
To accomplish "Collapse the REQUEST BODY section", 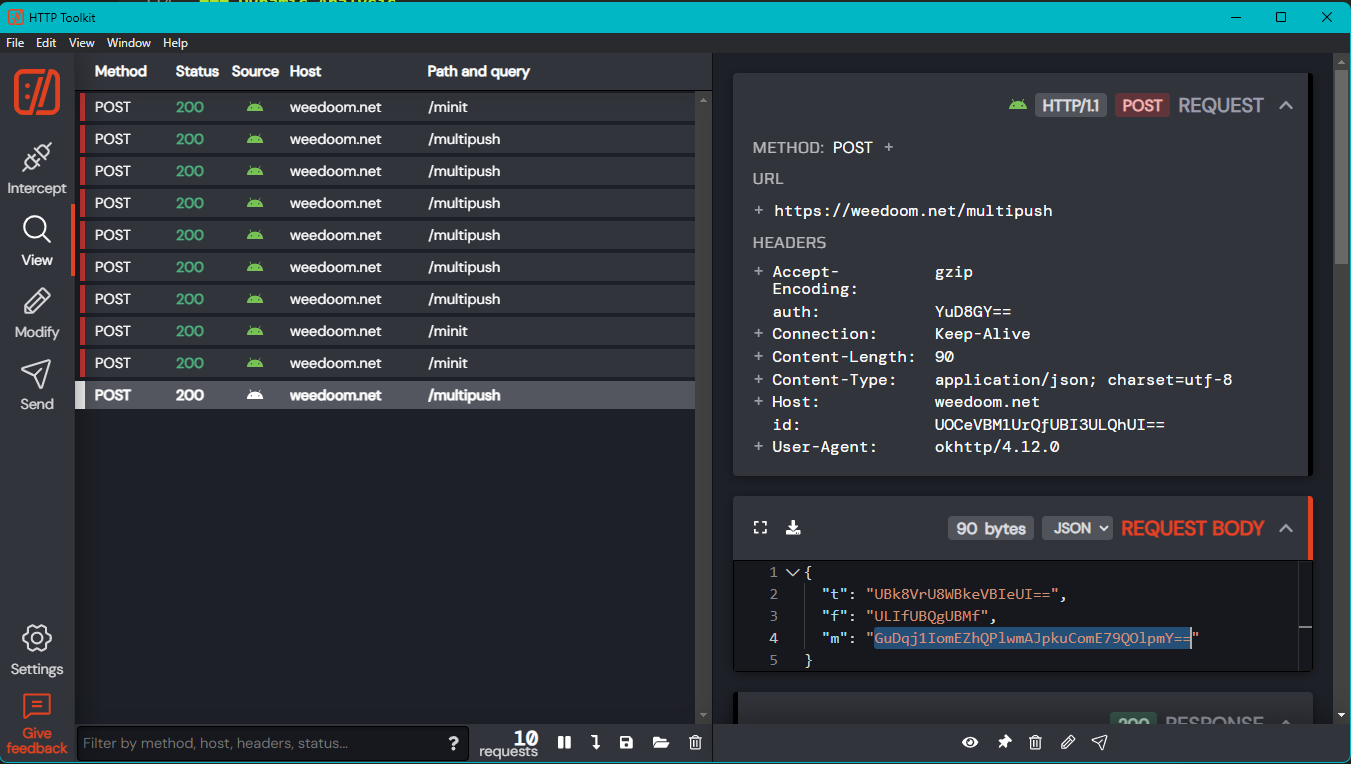I will [1287, 528].
